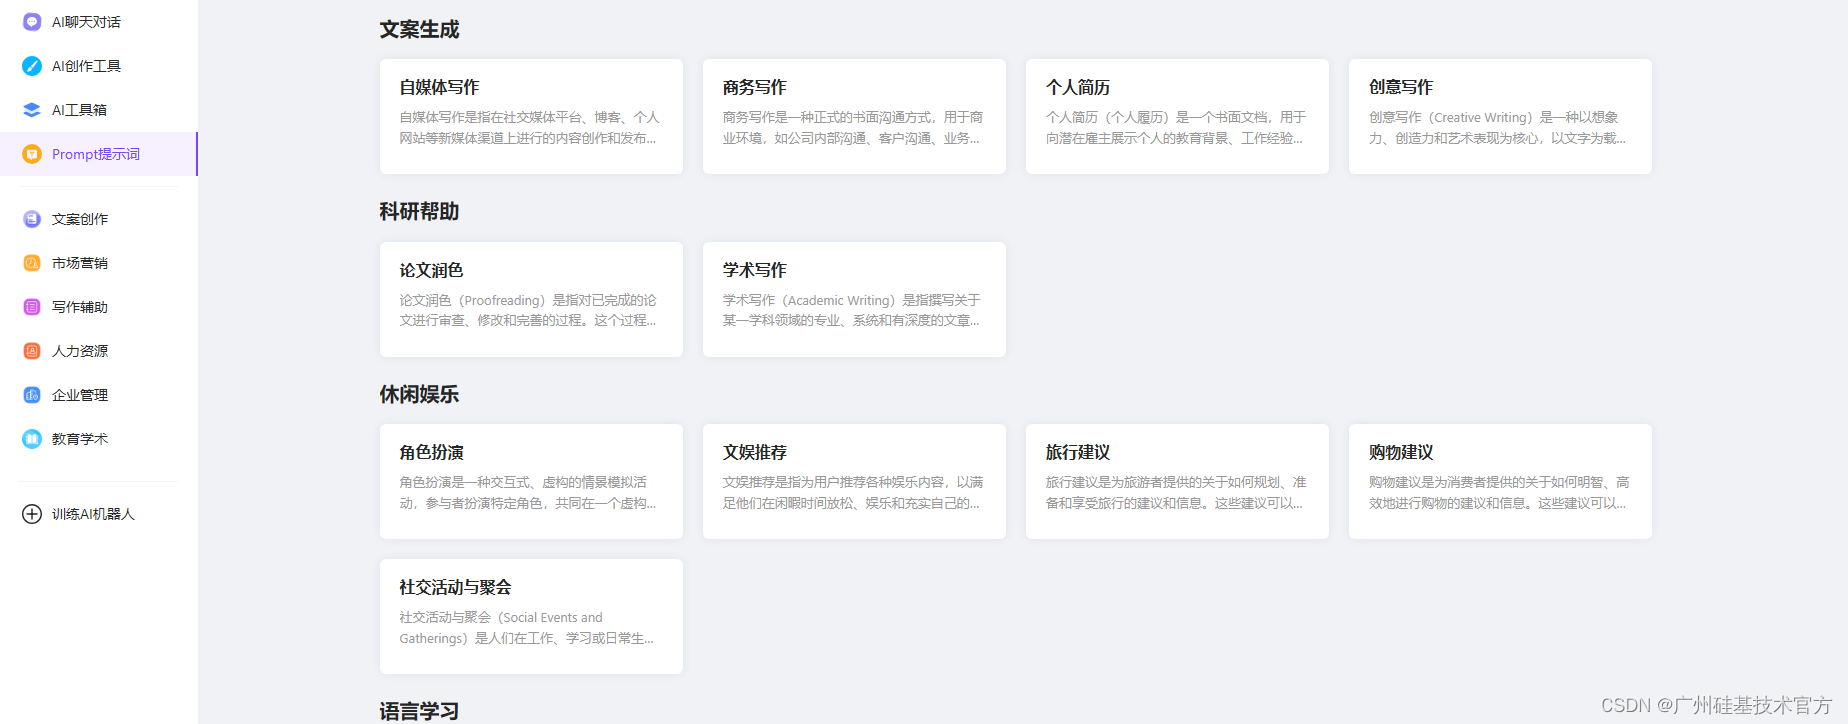Open the 购物建议 prompt card
This screenshot has height=724, width=1848.
click(x=1500, y=481)
